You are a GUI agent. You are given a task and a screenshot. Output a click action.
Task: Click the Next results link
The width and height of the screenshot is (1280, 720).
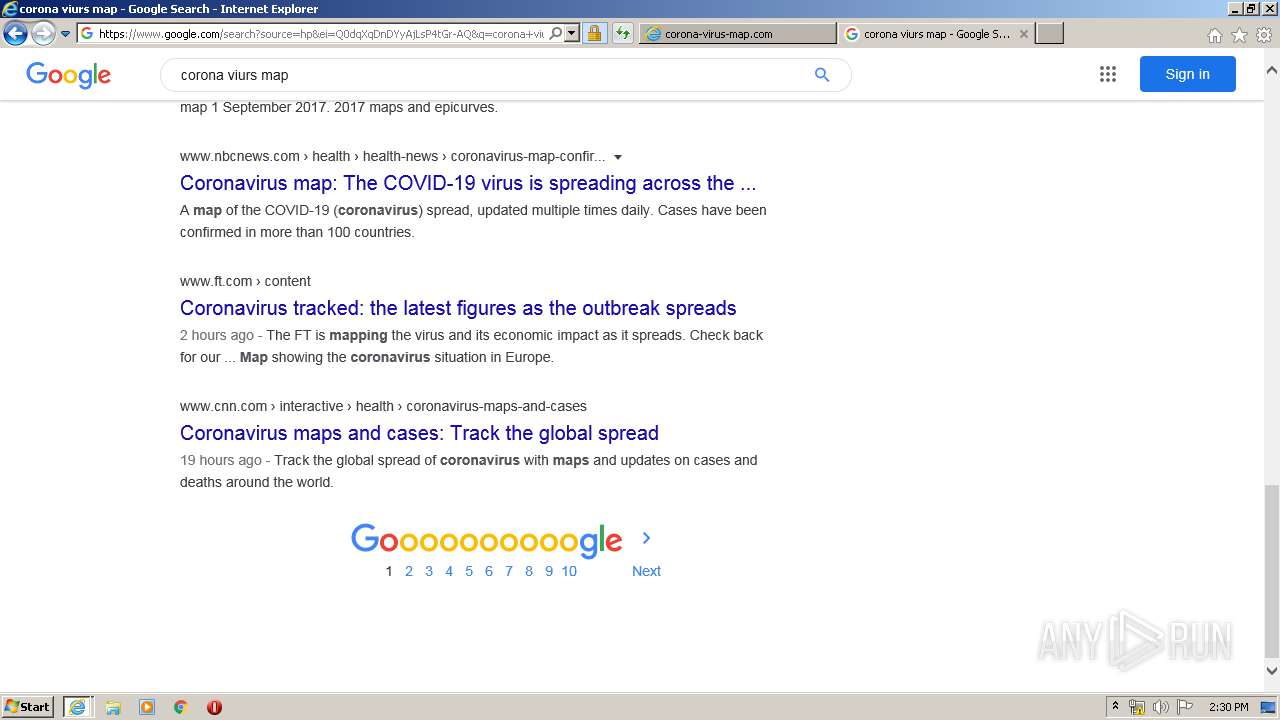coord(646,571)
